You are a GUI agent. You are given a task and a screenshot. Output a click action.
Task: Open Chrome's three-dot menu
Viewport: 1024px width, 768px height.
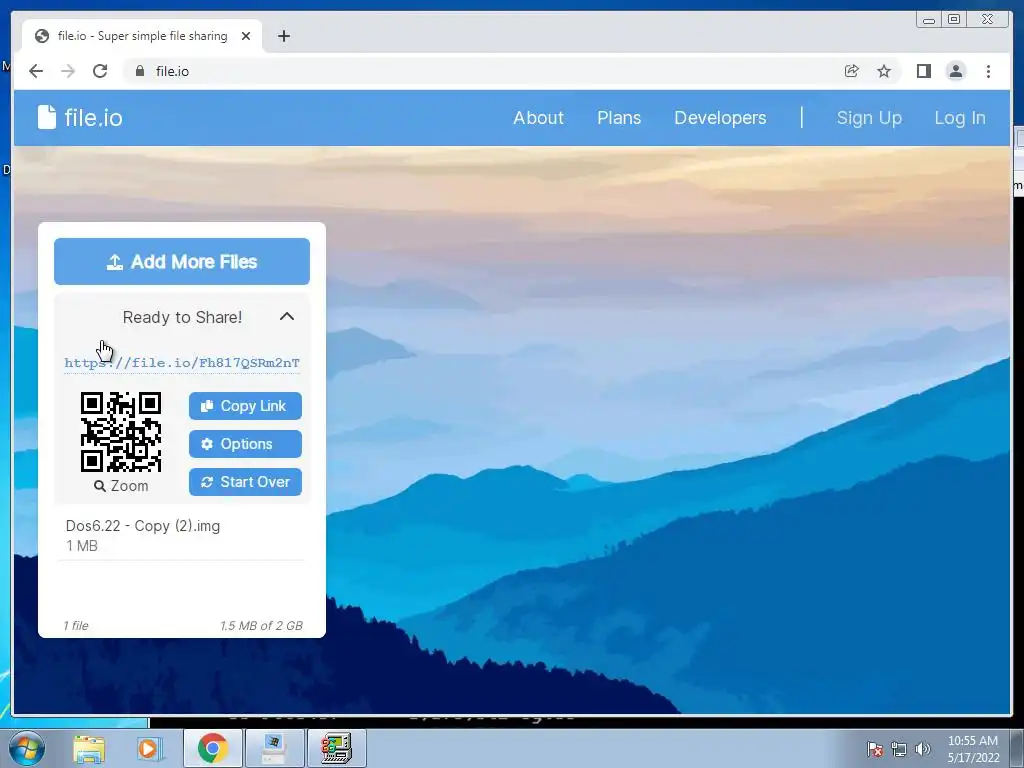[988, 71]
